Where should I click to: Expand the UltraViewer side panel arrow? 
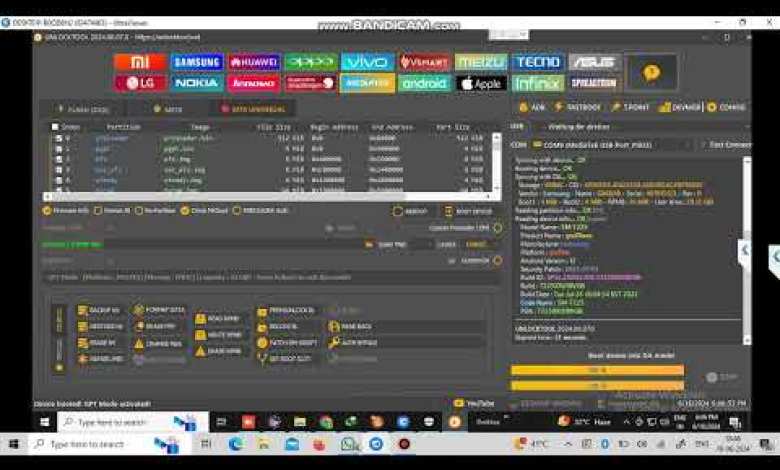[x=774, y=258]
